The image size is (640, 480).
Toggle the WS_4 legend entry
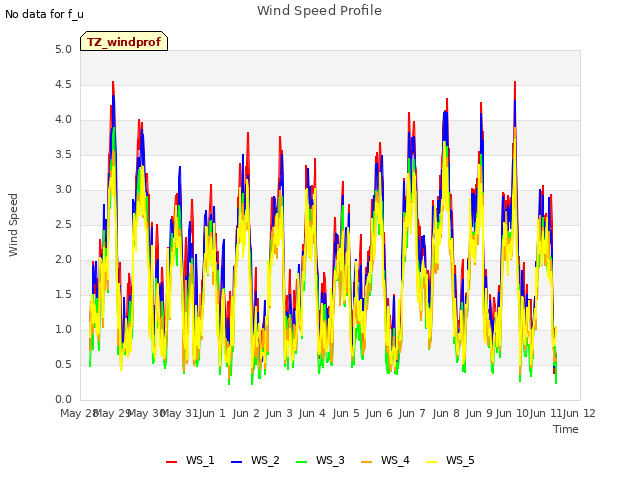385,460
